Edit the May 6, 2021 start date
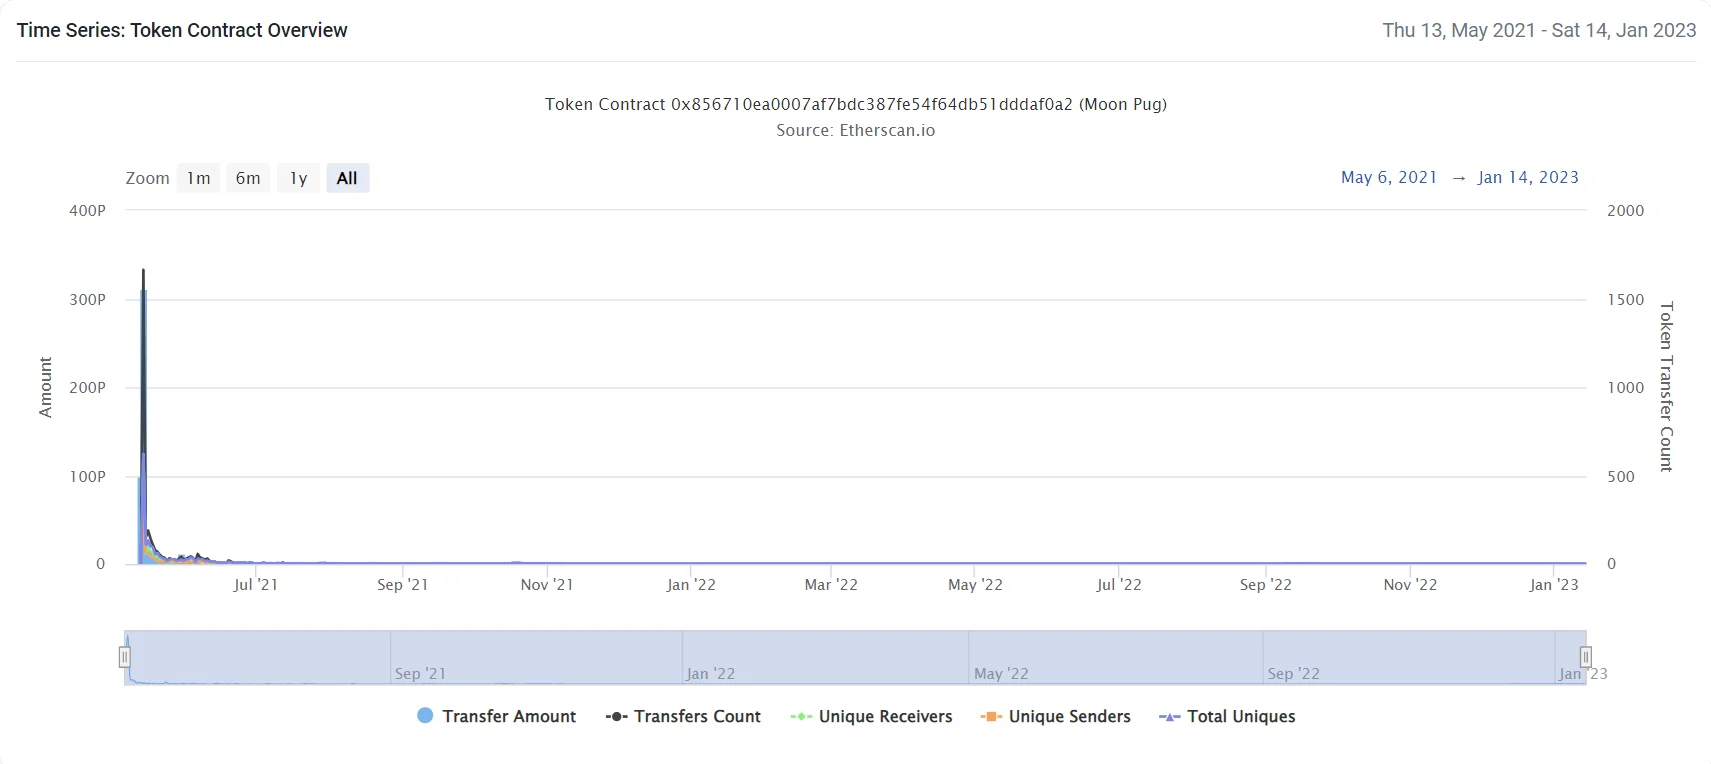Image resolution: width=1711 pixels, height=764 pixels. [1388, 177]
